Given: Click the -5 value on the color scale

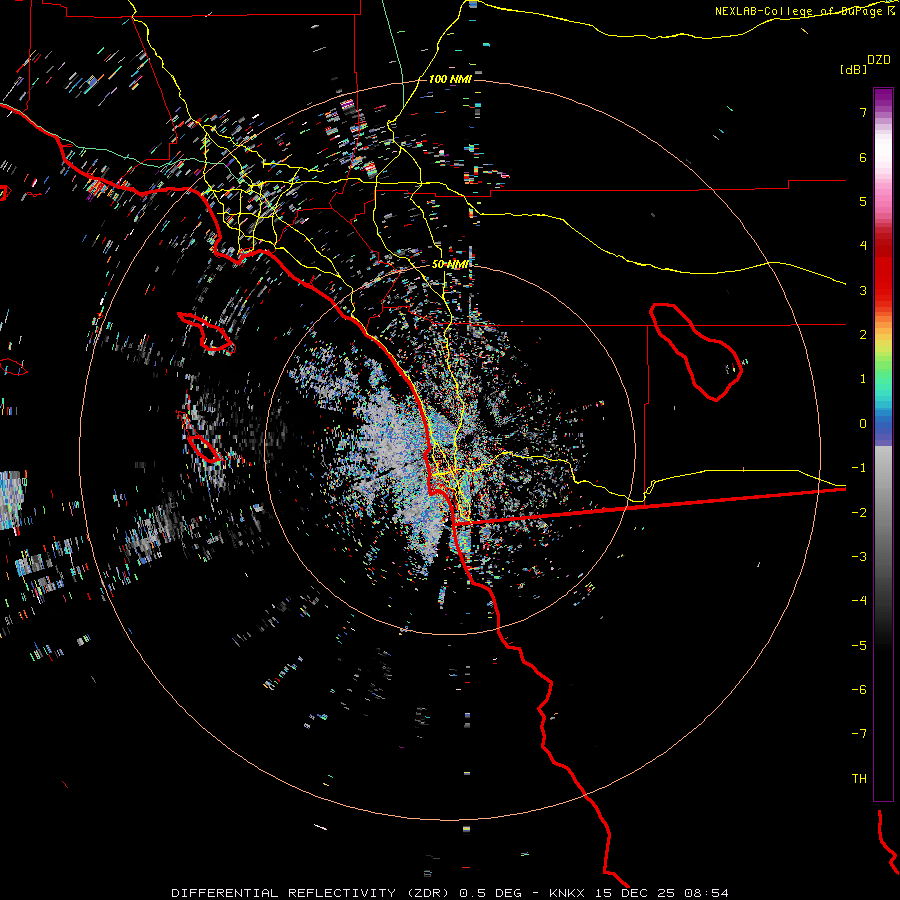Looking at the screenshot, I should [x=859, y=646].
